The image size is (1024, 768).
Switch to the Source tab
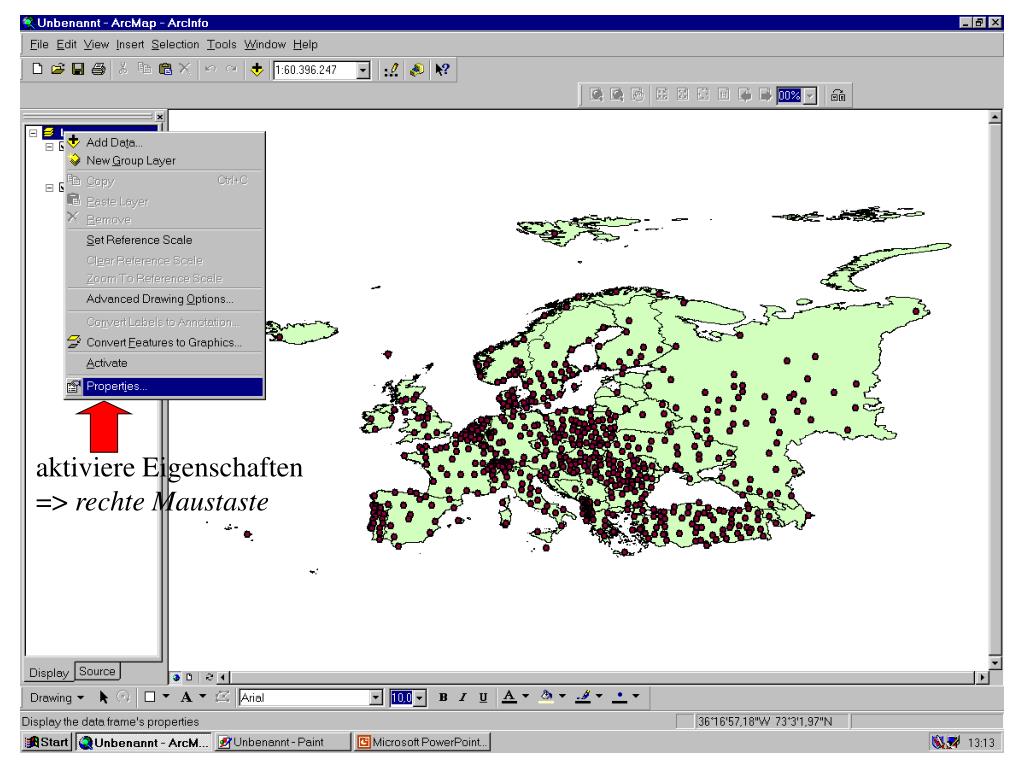[97, 671]
